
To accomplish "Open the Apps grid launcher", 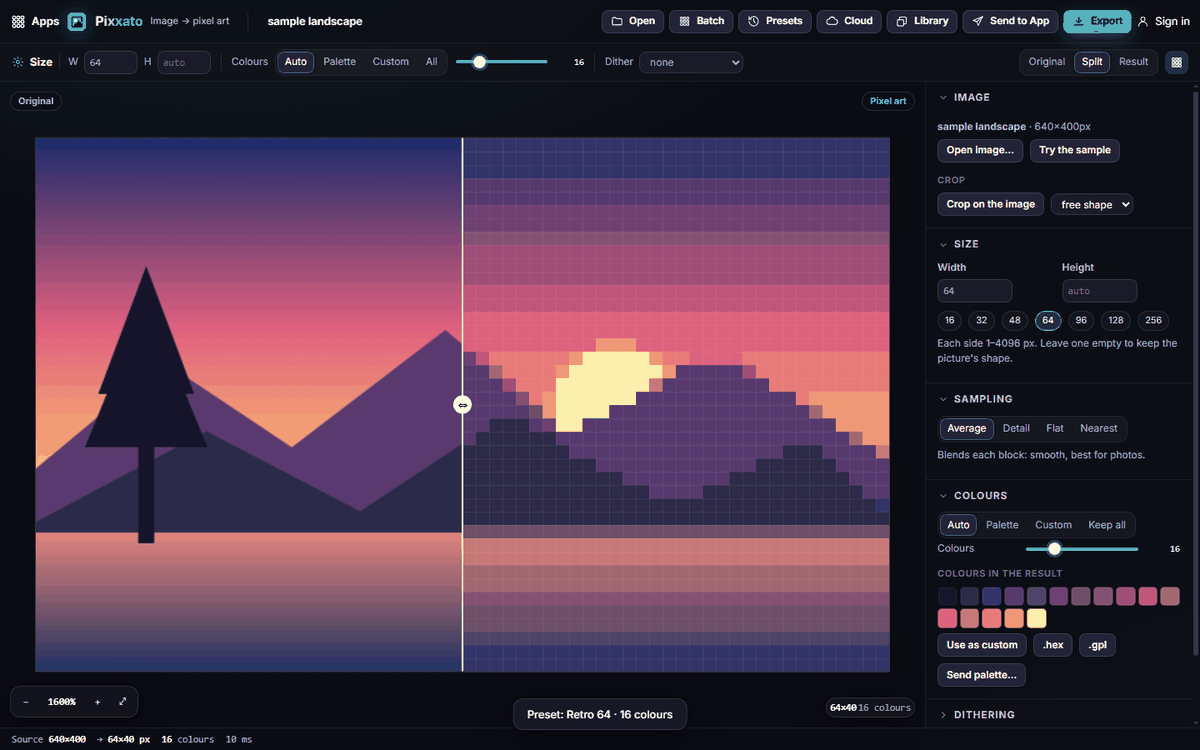I will click(35, 21).
